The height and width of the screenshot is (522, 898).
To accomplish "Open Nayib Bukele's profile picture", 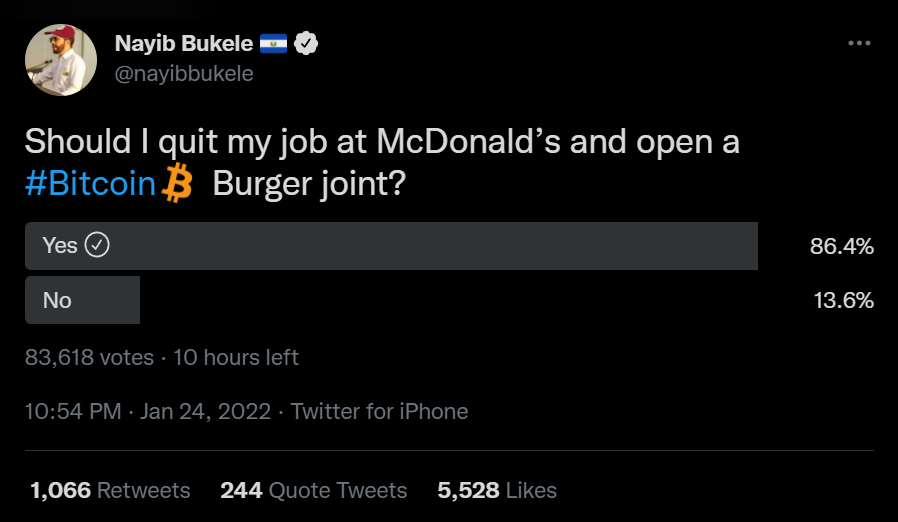I will point(61,60).
